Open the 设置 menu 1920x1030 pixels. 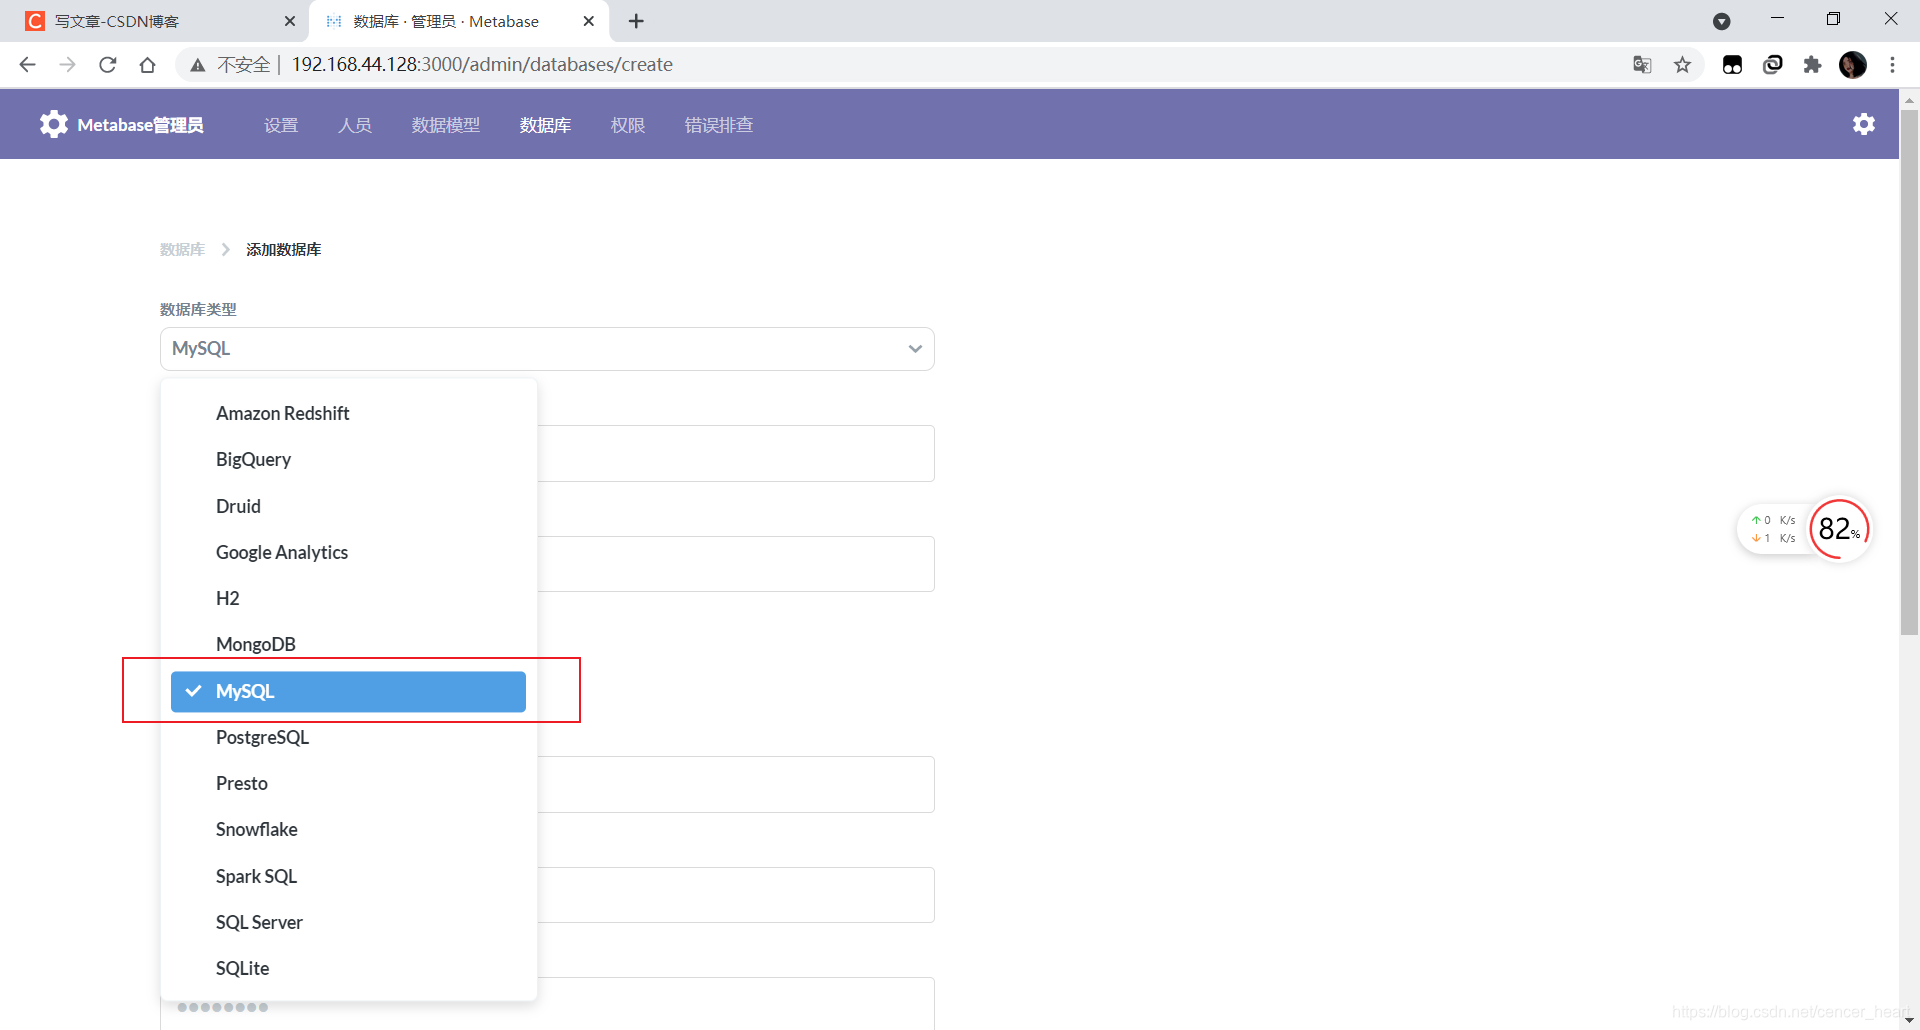point(281,125)
